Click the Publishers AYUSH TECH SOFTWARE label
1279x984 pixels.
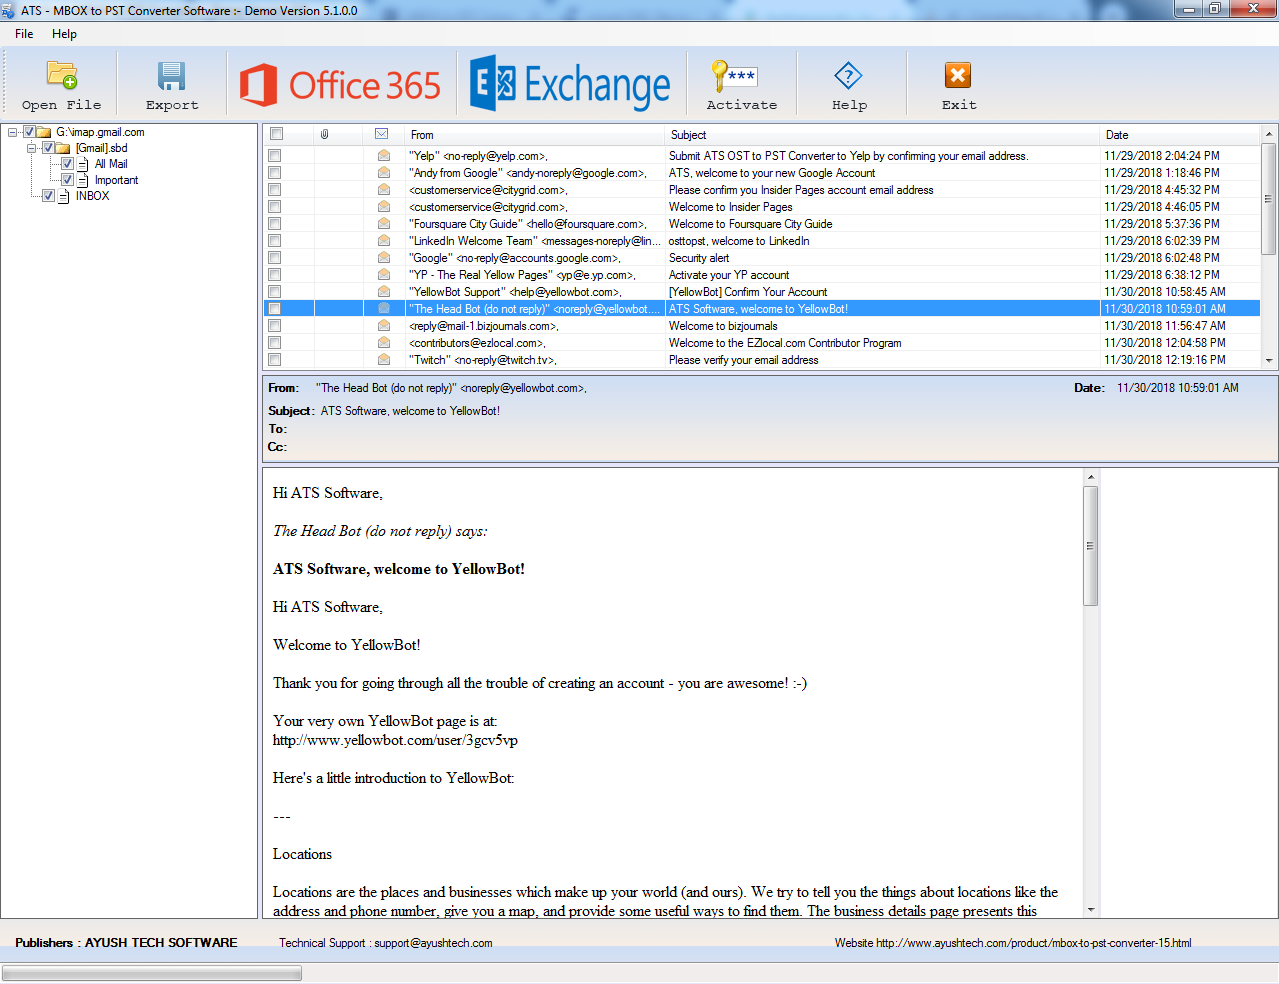pos(126,943)
